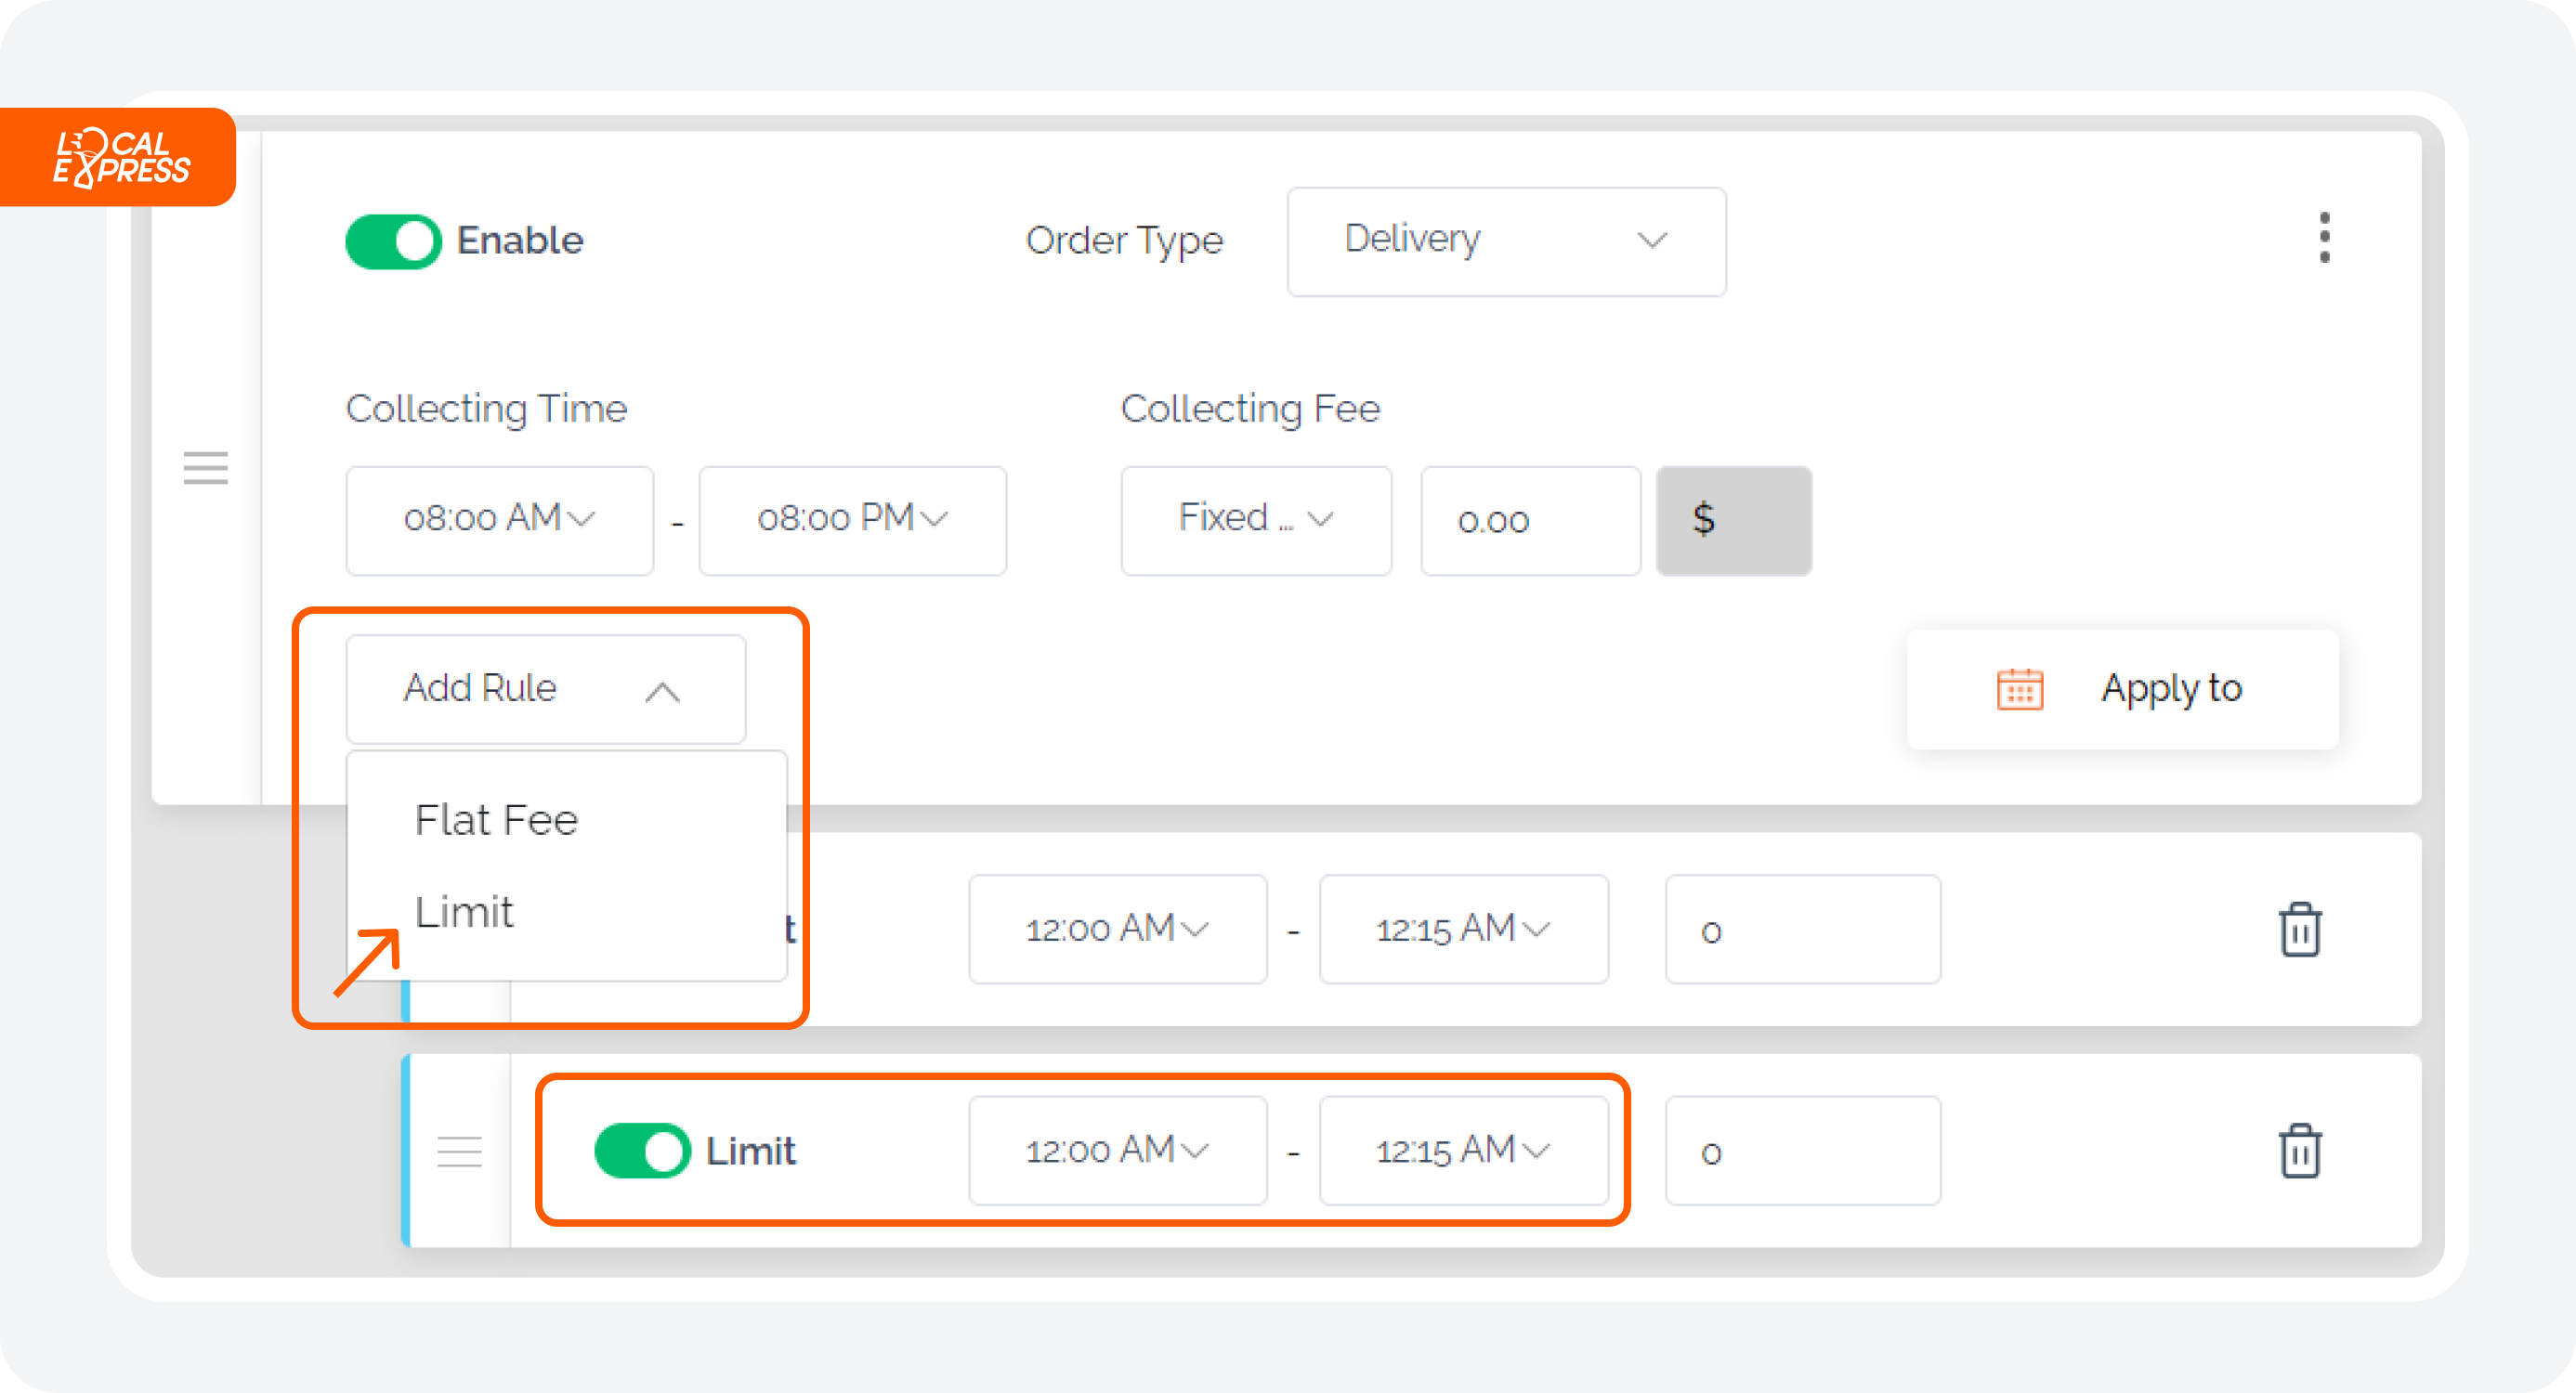Toggle the bottom Limit rule switch
This screenshot has height=1393, width=2576.
642,1151
